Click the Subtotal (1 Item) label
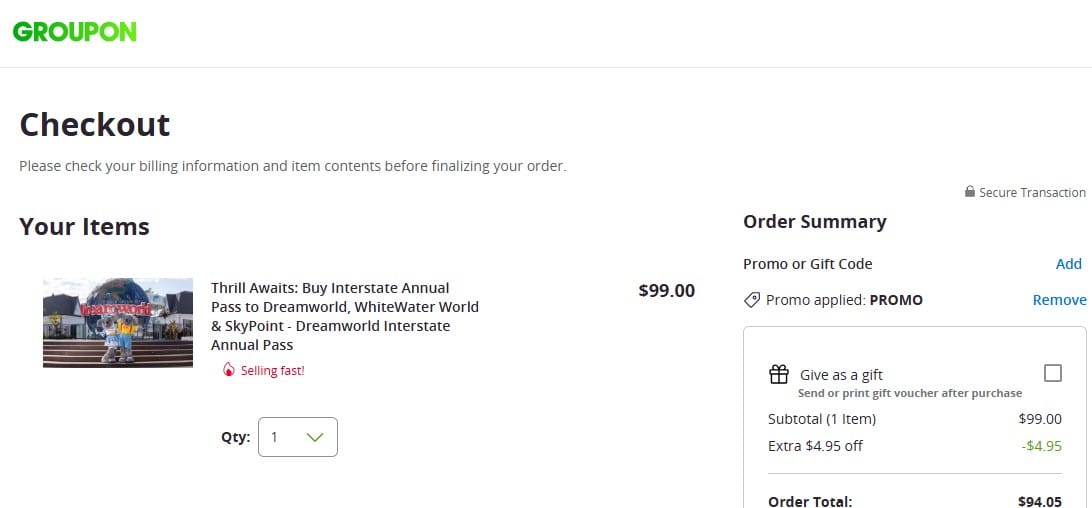 pos(822,419)
